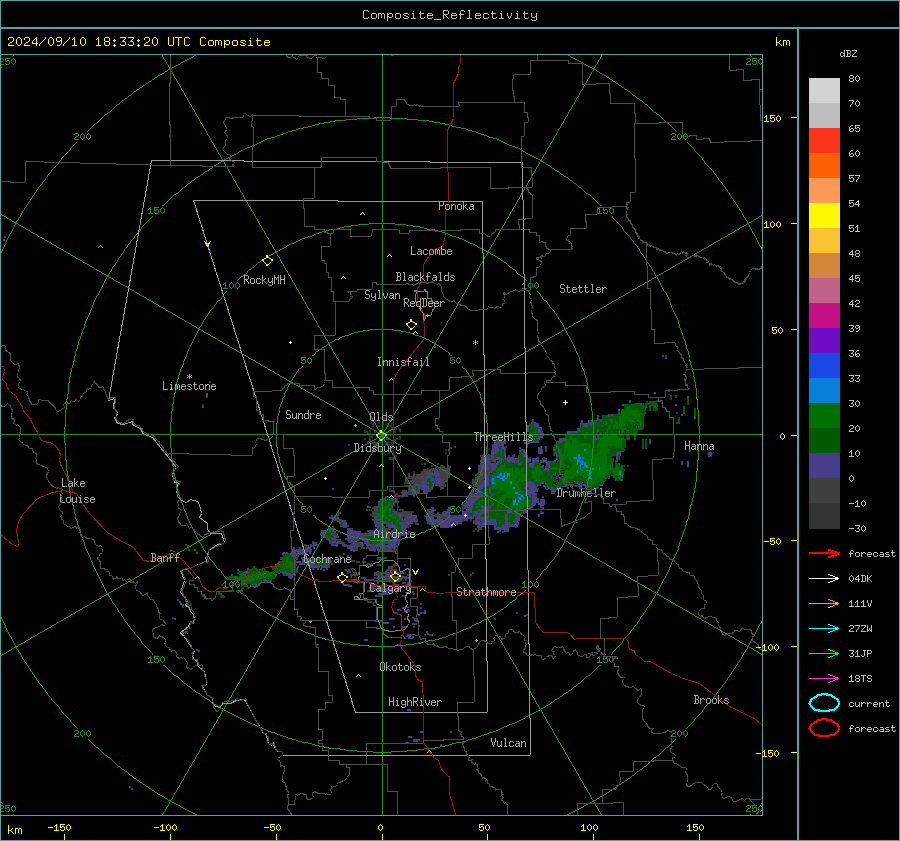Image resolution: width=900 pixels, height=841 pixels.
Task: Click the Drumheller city label
Action: (x=586, y=493)
